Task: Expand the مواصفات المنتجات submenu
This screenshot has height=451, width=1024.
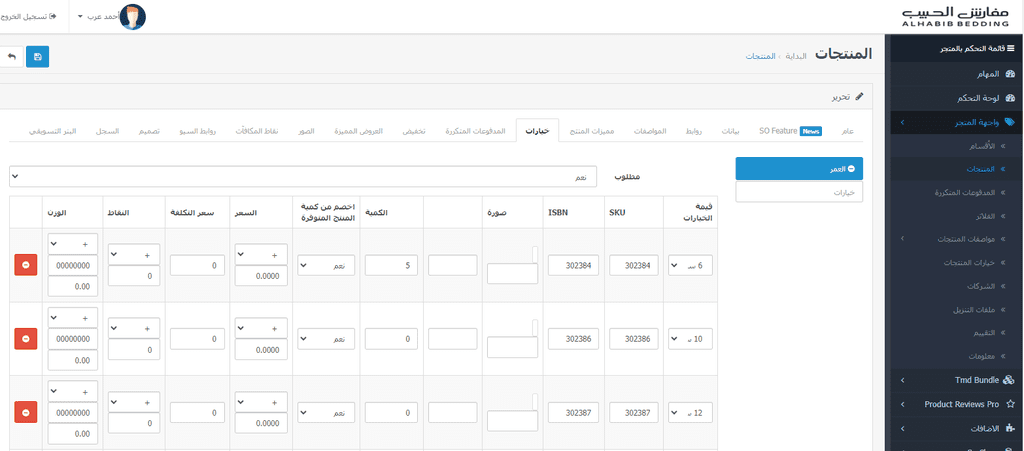Action: pyautogui.click(x=955, y=239)
